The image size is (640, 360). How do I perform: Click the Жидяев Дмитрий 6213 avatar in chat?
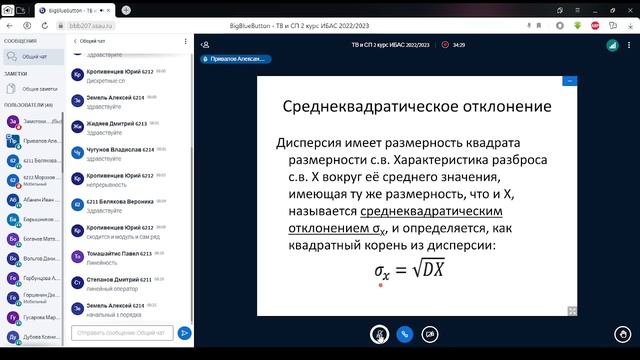[x=78, y=127]
